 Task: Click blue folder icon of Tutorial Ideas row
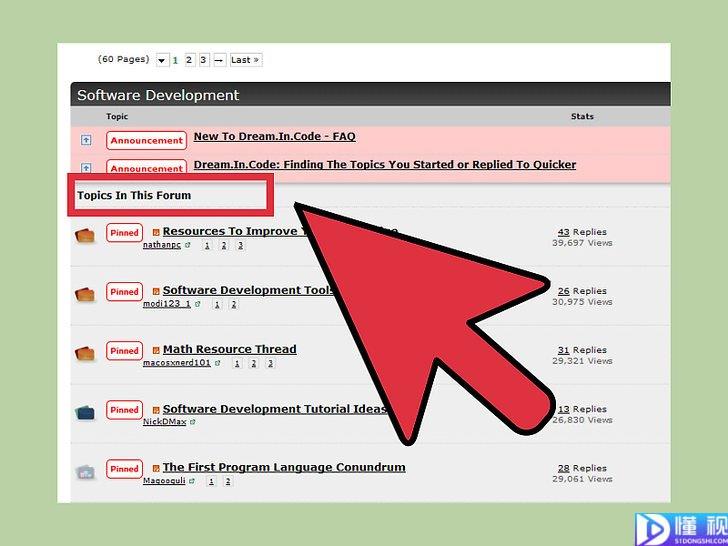84,412
